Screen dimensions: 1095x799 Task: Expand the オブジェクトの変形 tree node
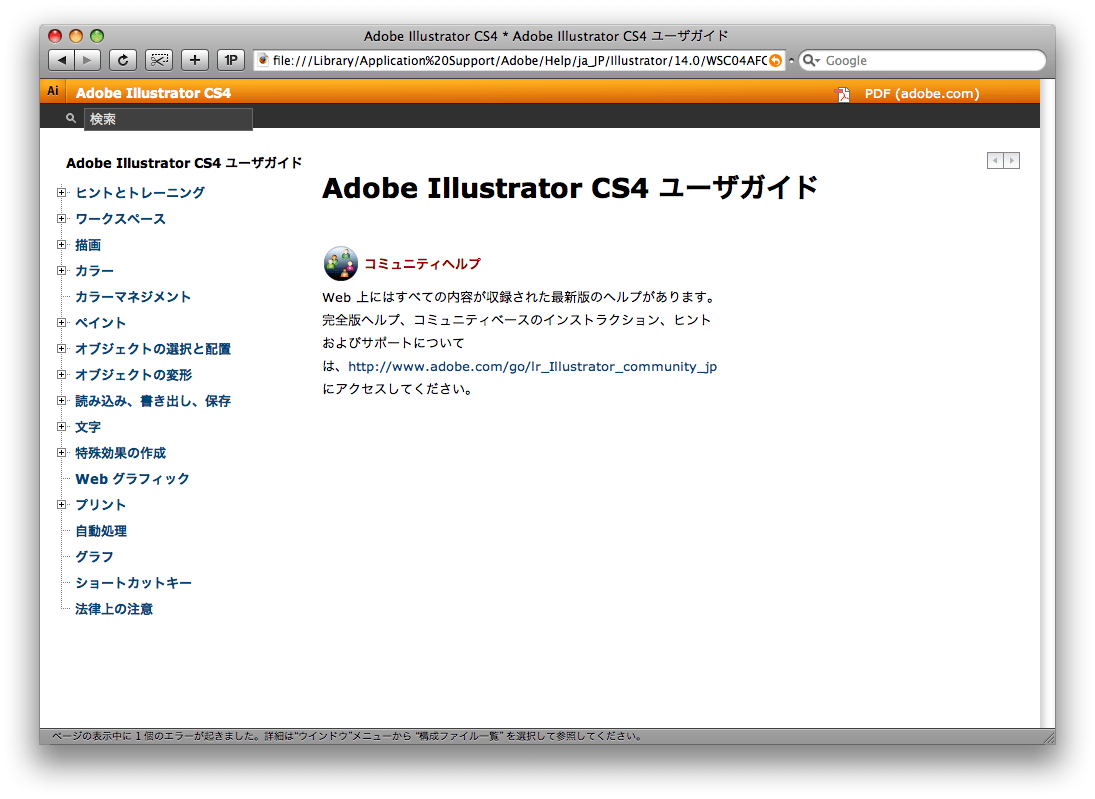point(61,374)
